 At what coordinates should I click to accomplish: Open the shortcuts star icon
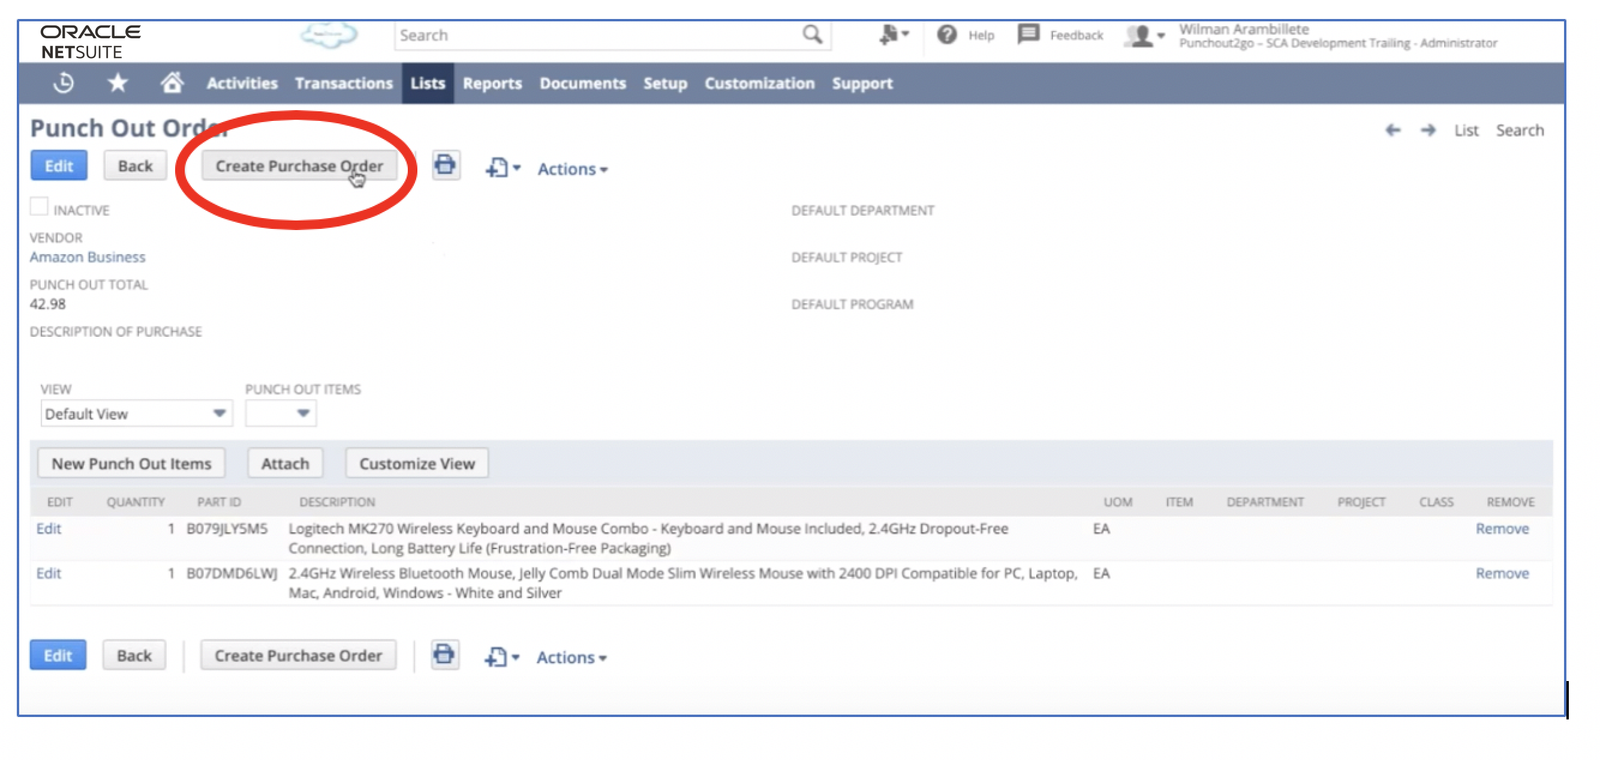(x=118, y=83)
